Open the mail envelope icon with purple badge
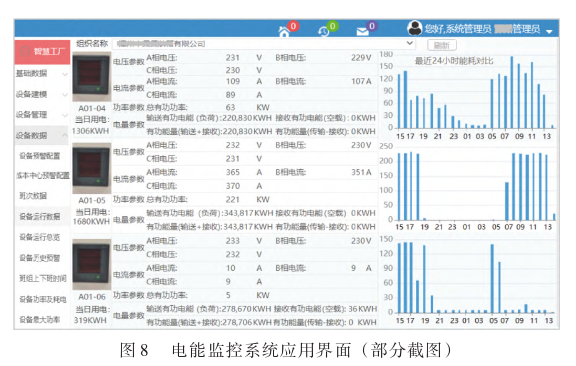Image resolution: width=576 pixels, height=366 pixels. click(363, 32)
